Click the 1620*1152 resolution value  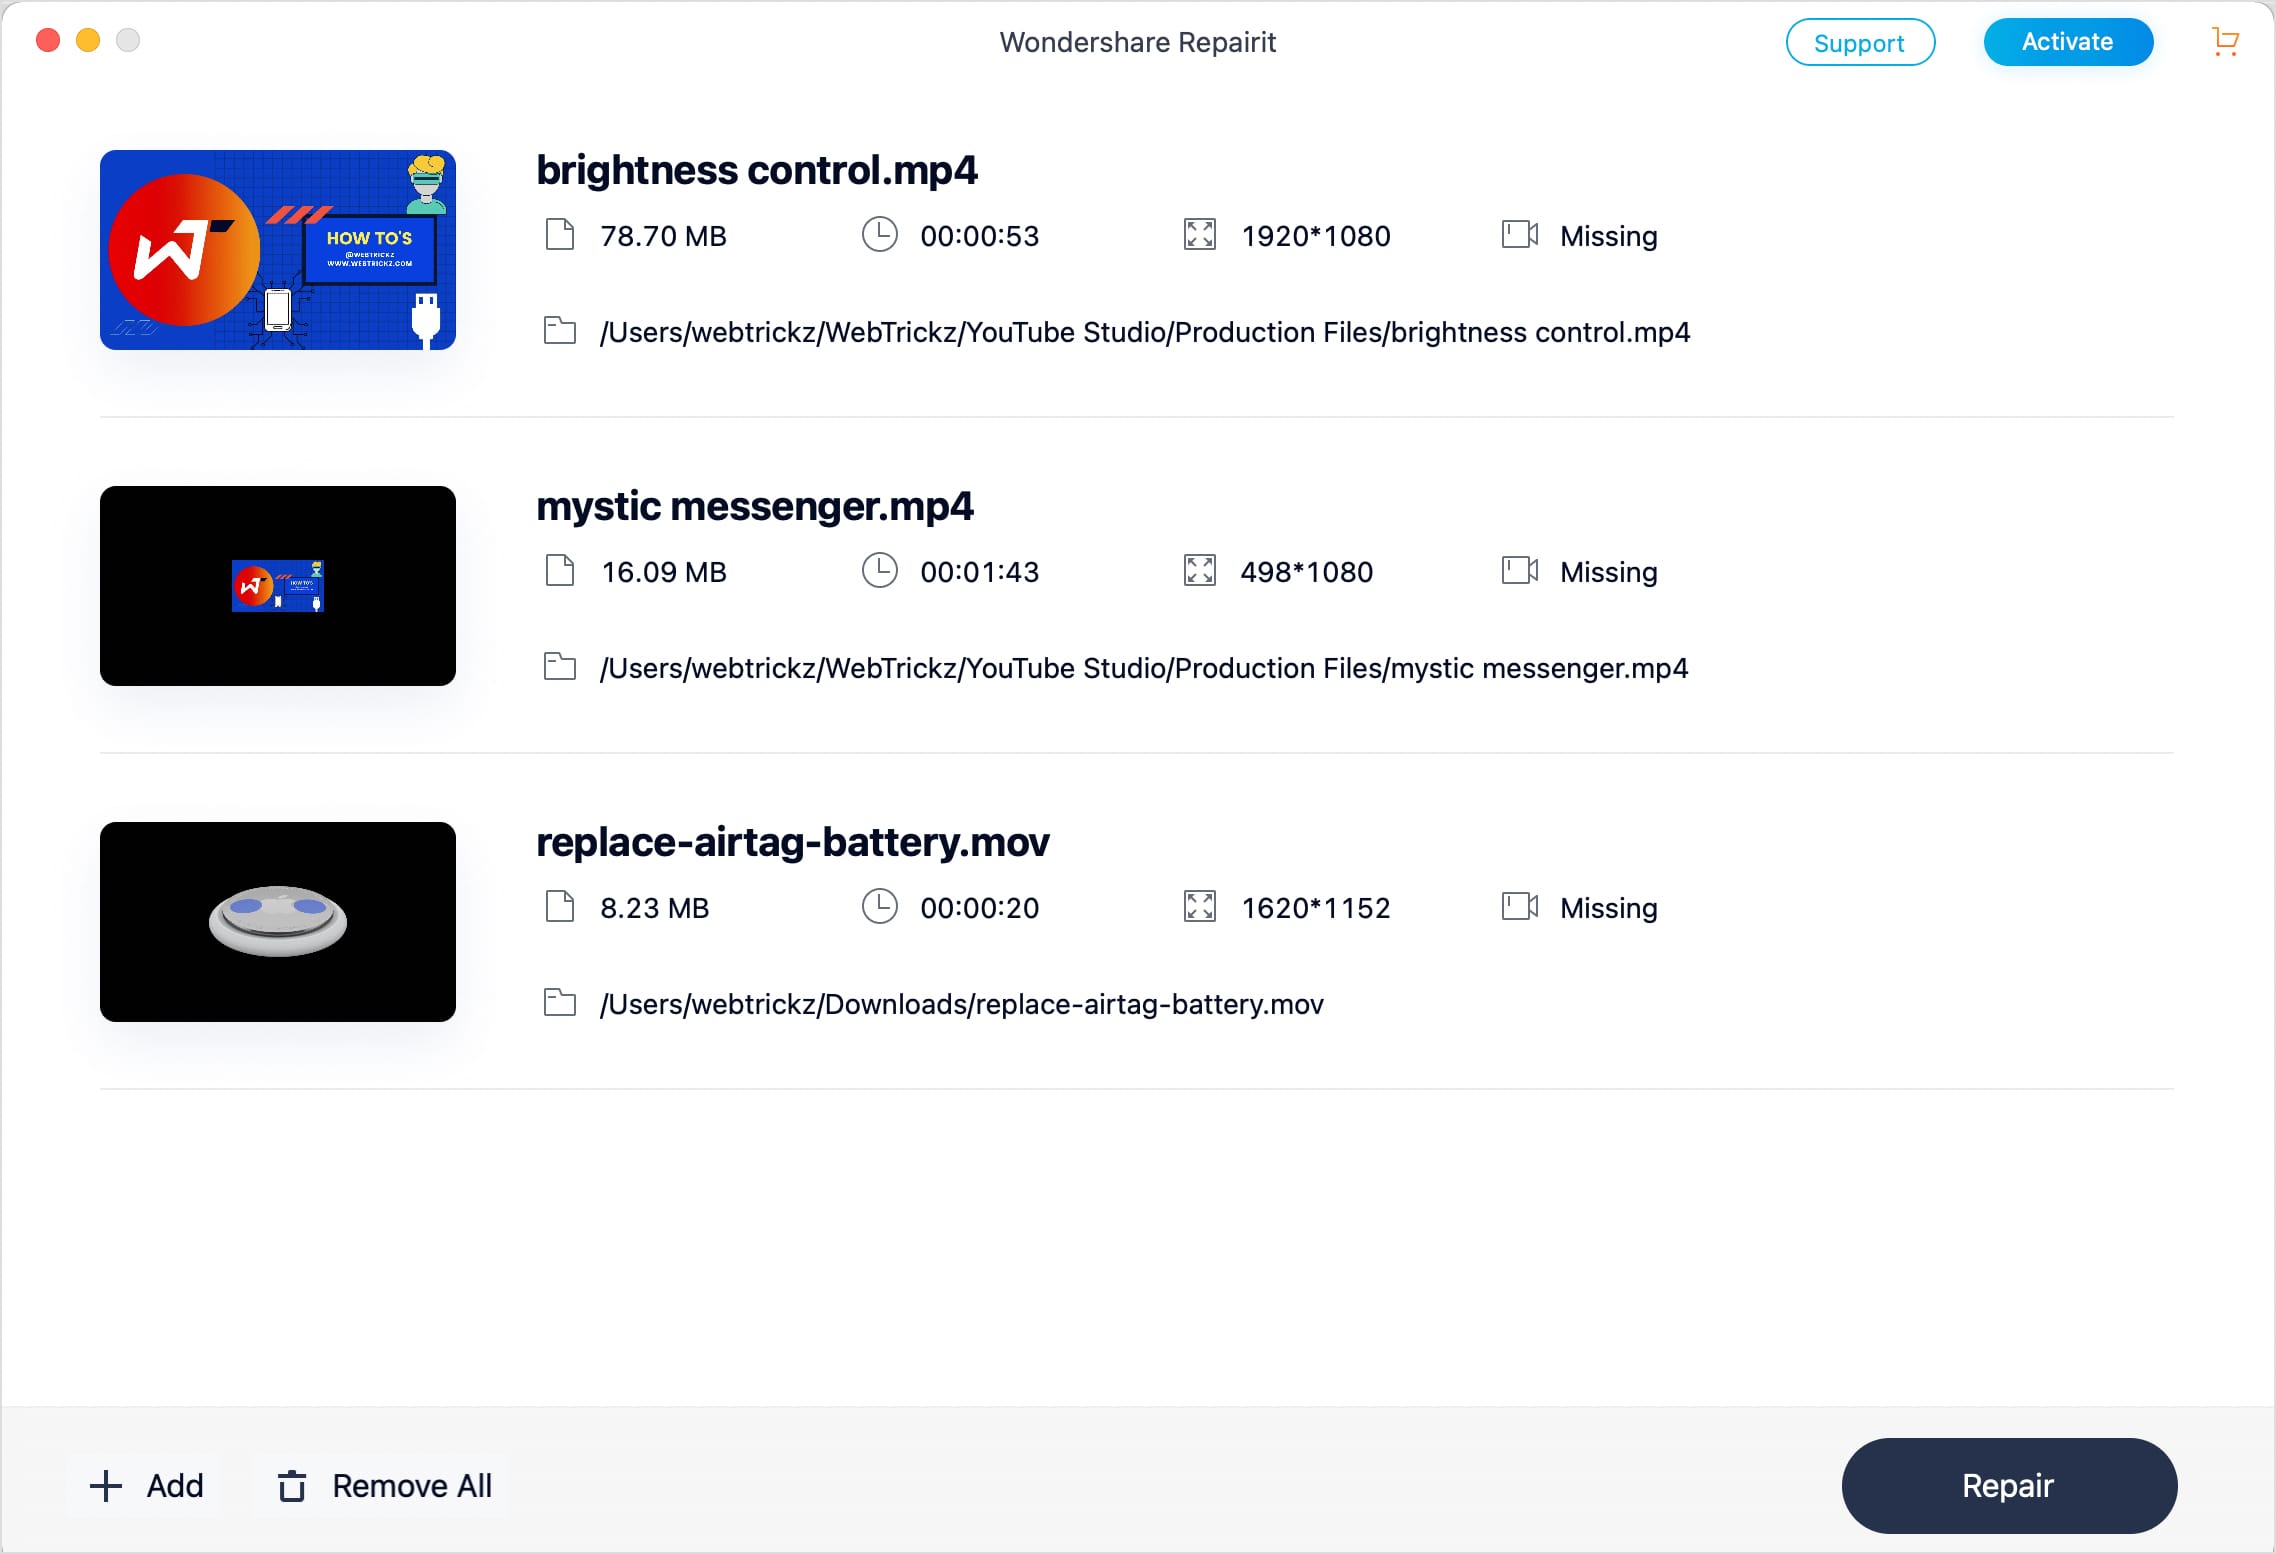tap(1316, 908)
